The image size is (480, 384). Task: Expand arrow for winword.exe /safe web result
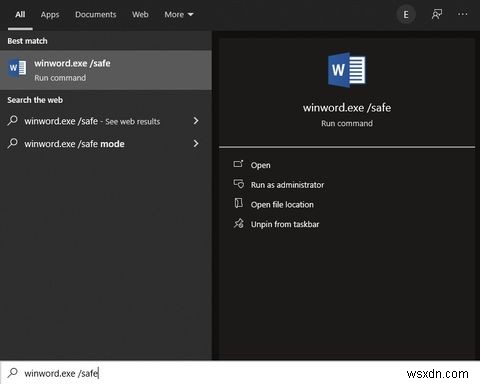196,121
